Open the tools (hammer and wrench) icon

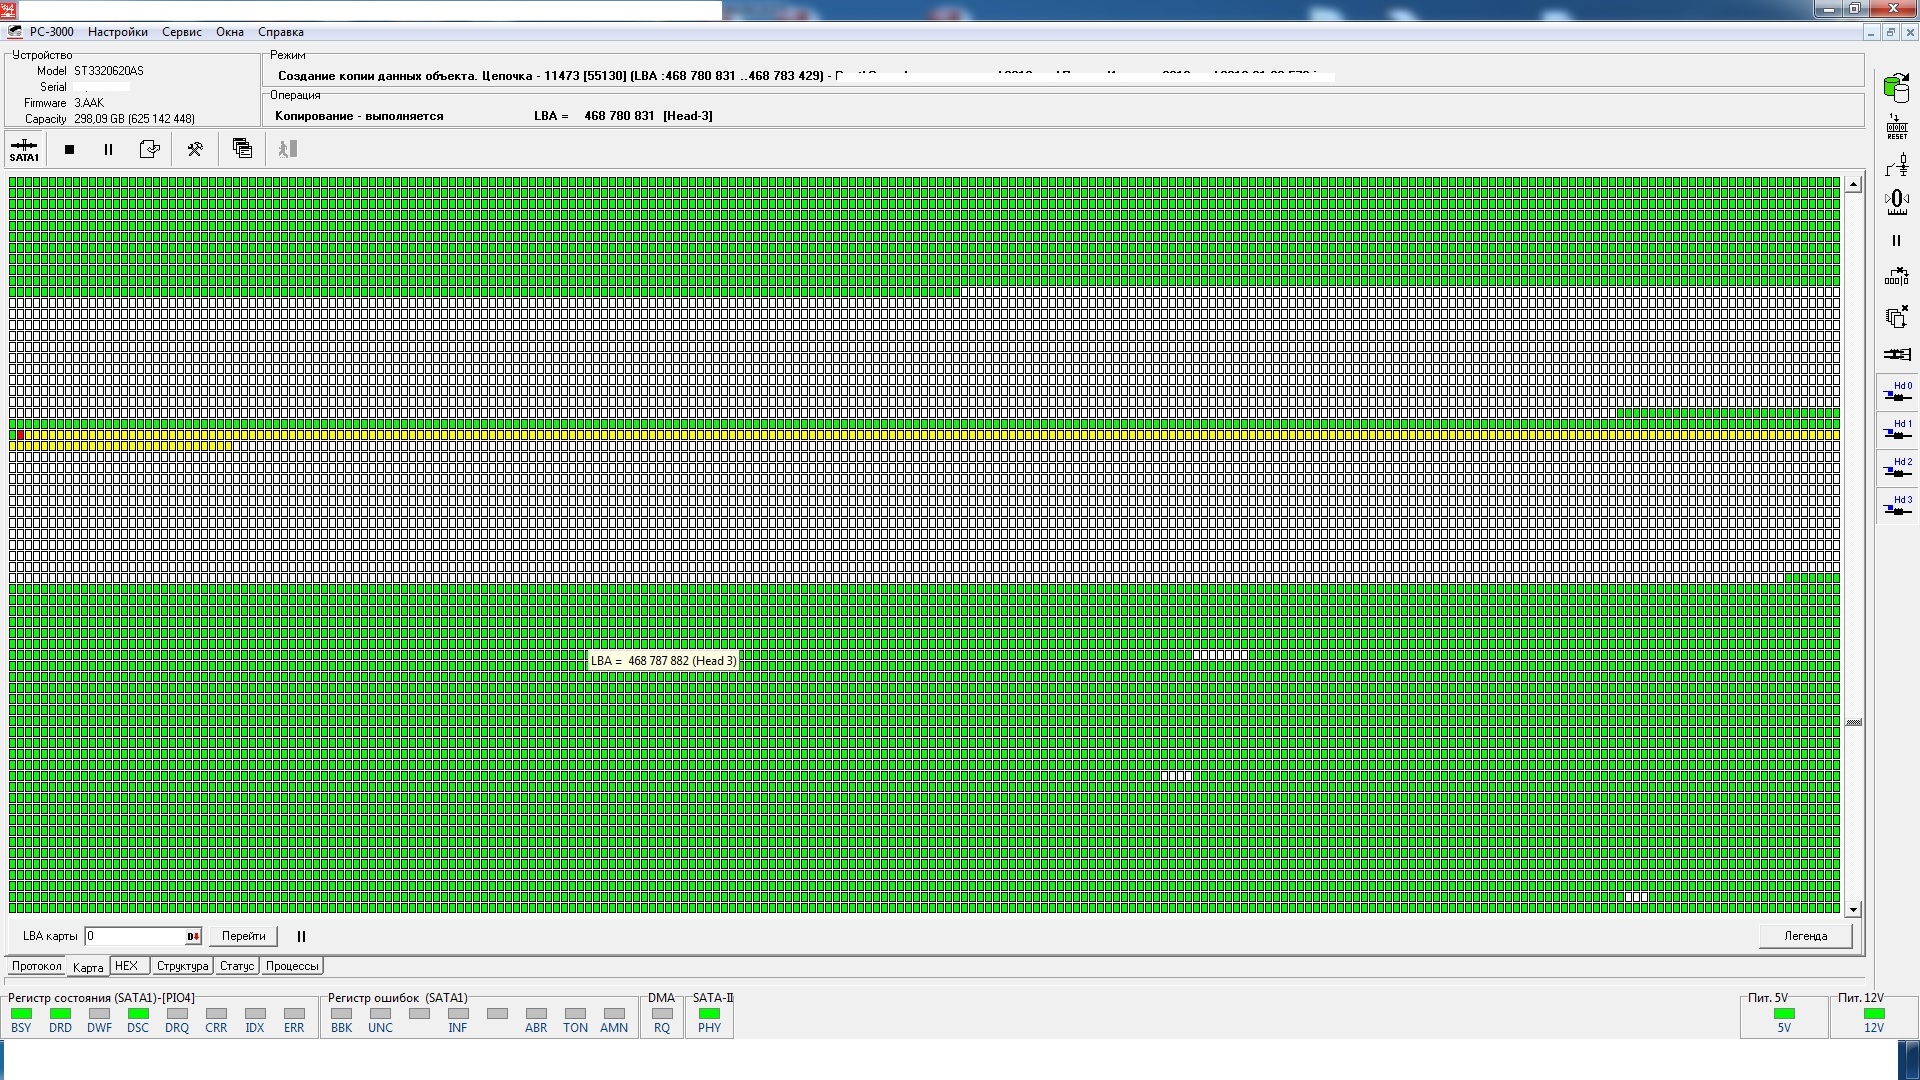pyautogui.click(x=195, y=149)
